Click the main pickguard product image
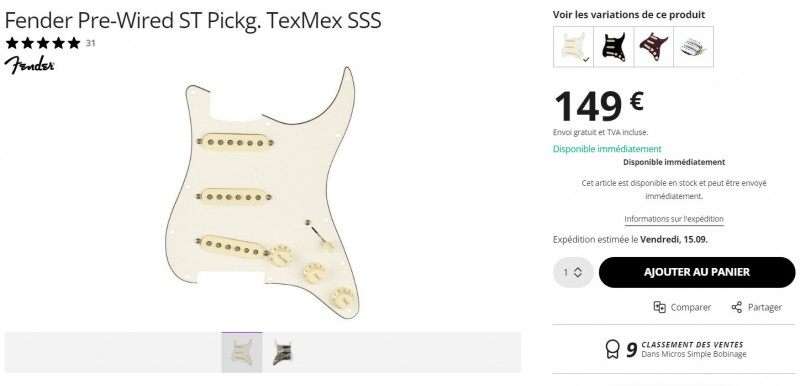The image size is (800, 386). pyautogui.click(x=263, y=193)
